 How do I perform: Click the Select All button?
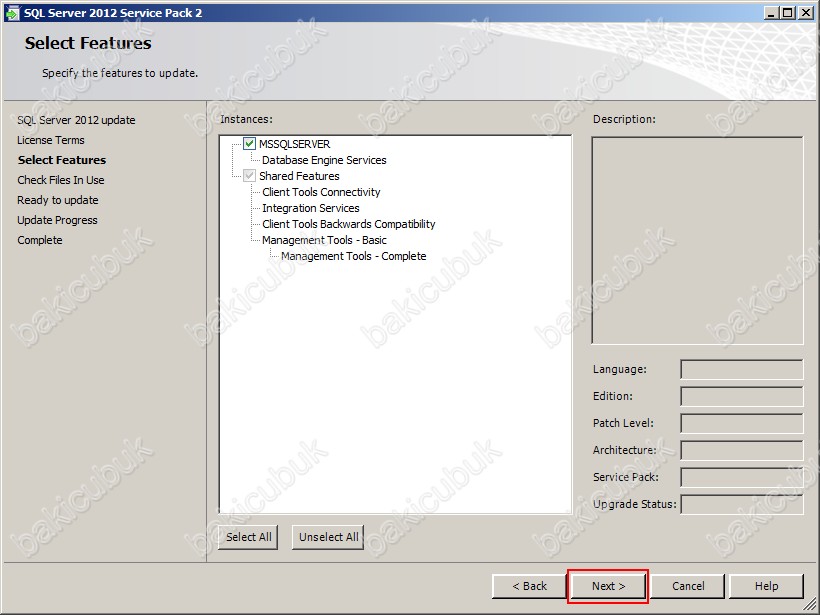coord(248,537)
